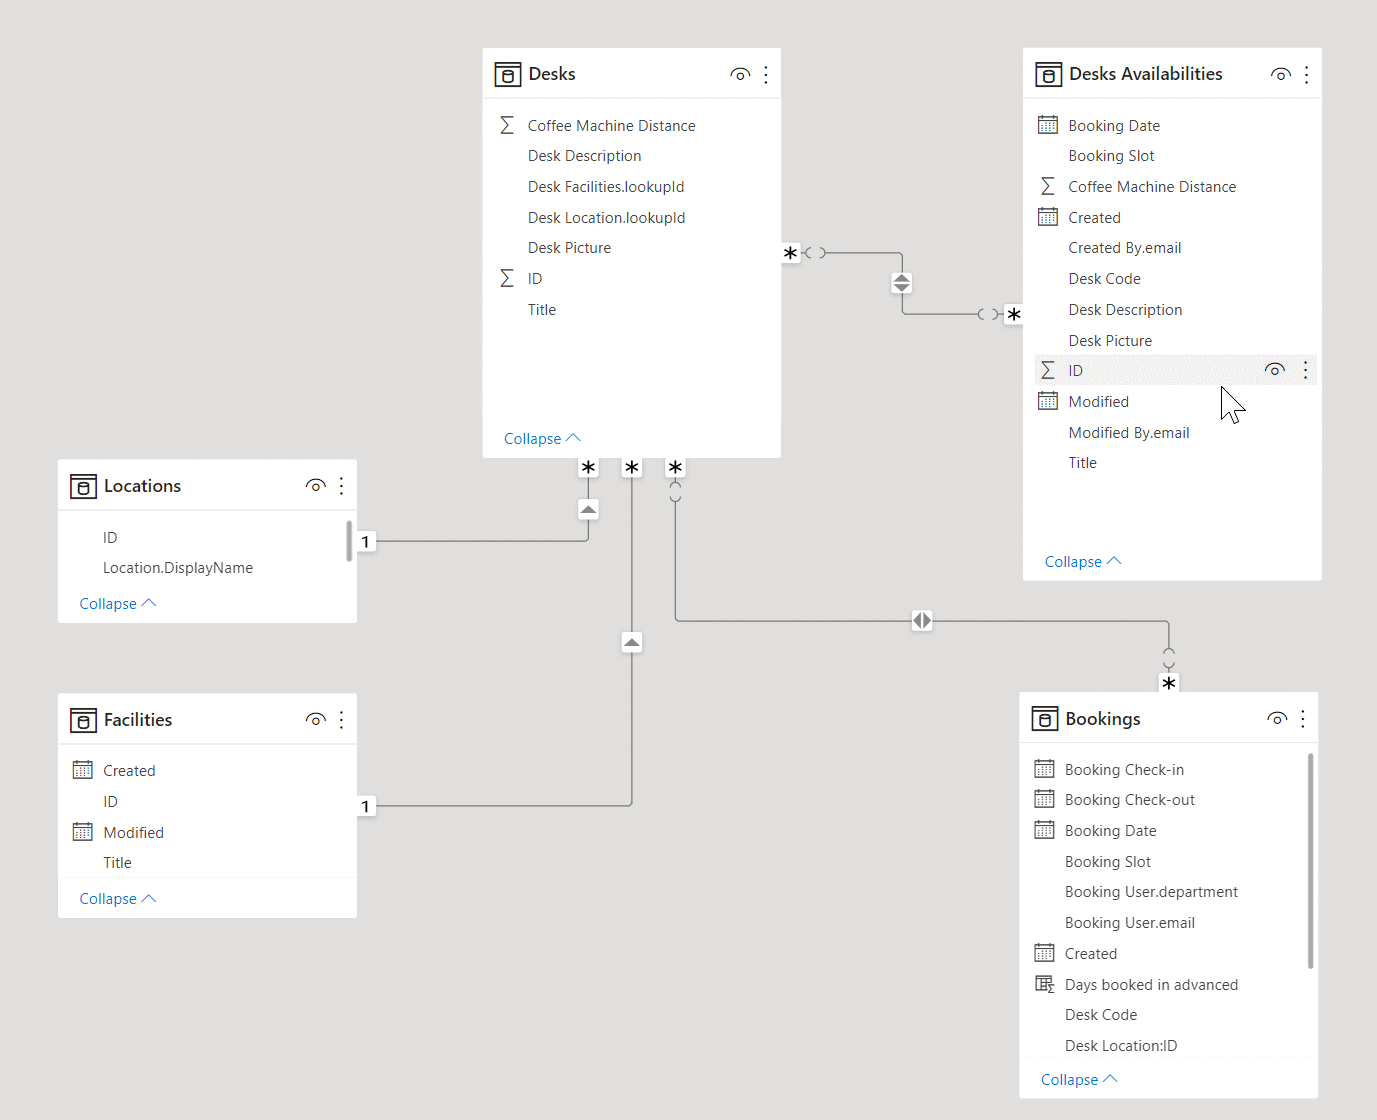Select Desk Description field in Desks table
The height and width of the screenshot is (1120, 1377).
coord(585,156)
